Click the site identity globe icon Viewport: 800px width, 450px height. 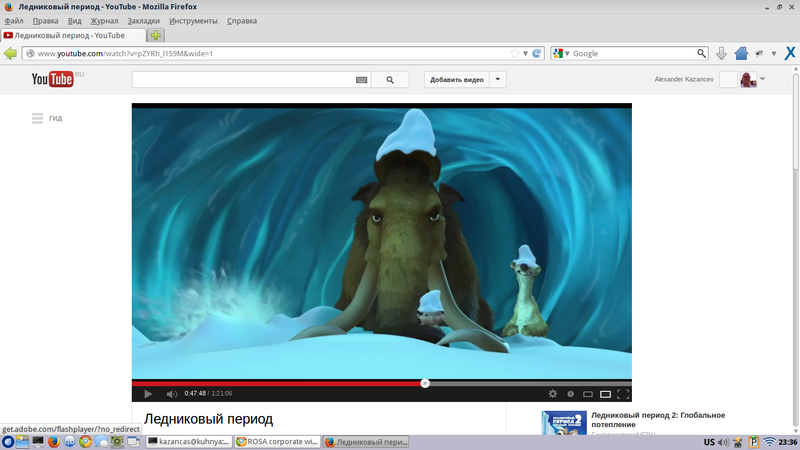point(30,54)
